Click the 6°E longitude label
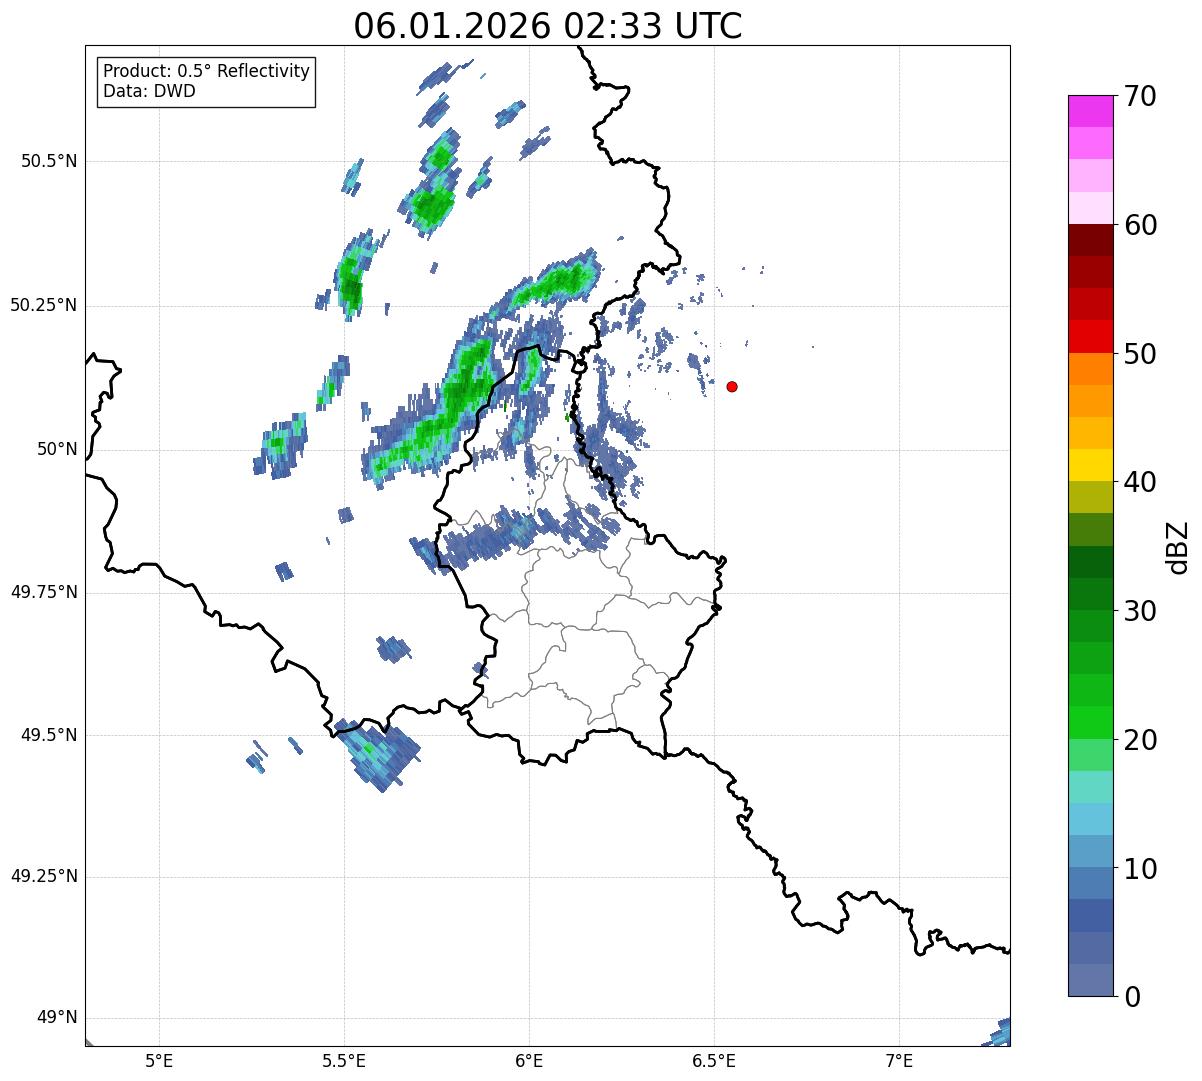The height and width of the screenshot is (1081, 1202). (x=529, y=1061)
